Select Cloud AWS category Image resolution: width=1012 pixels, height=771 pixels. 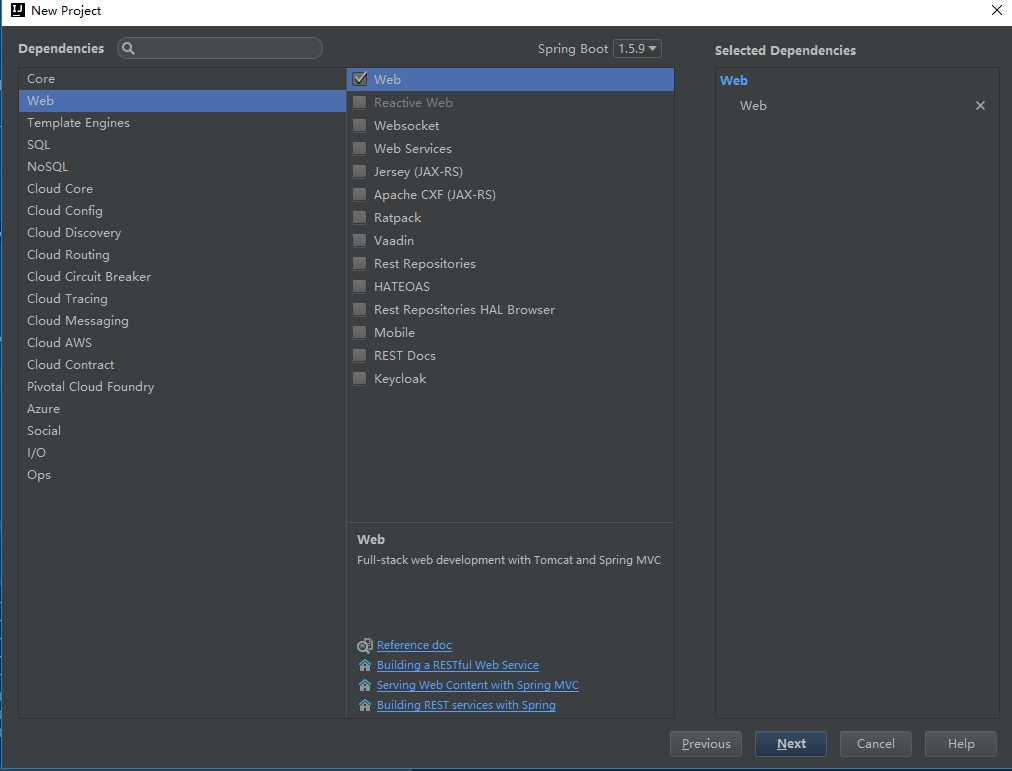[x=182, y=343]
